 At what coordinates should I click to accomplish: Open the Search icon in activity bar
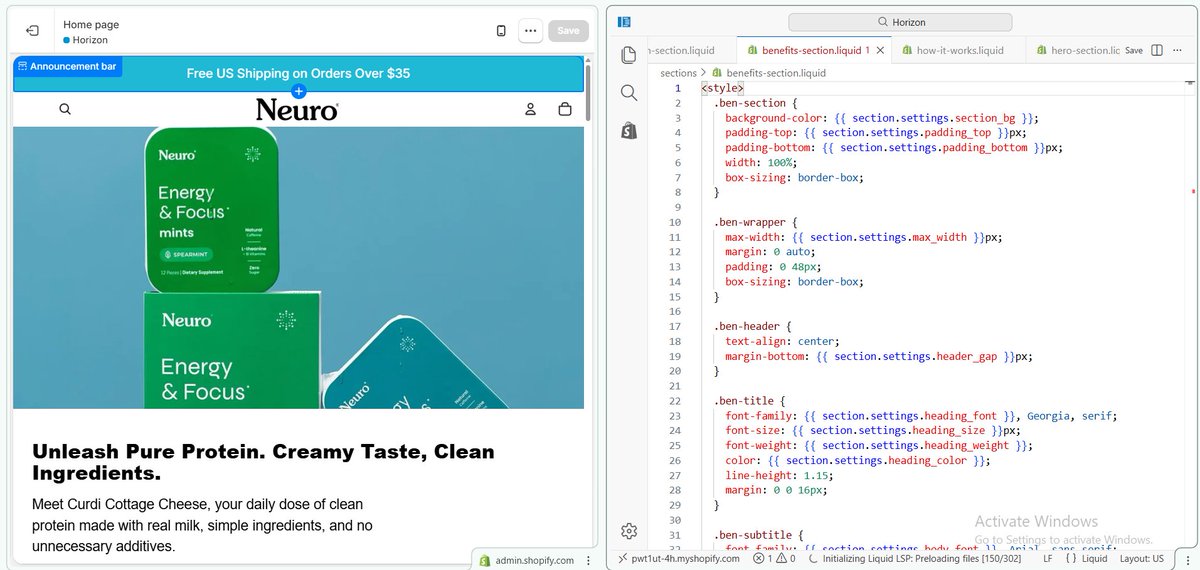point(629,93)
